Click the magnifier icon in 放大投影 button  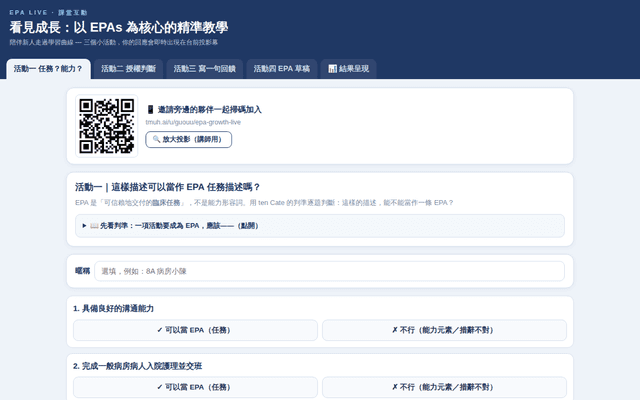(156, 139)
